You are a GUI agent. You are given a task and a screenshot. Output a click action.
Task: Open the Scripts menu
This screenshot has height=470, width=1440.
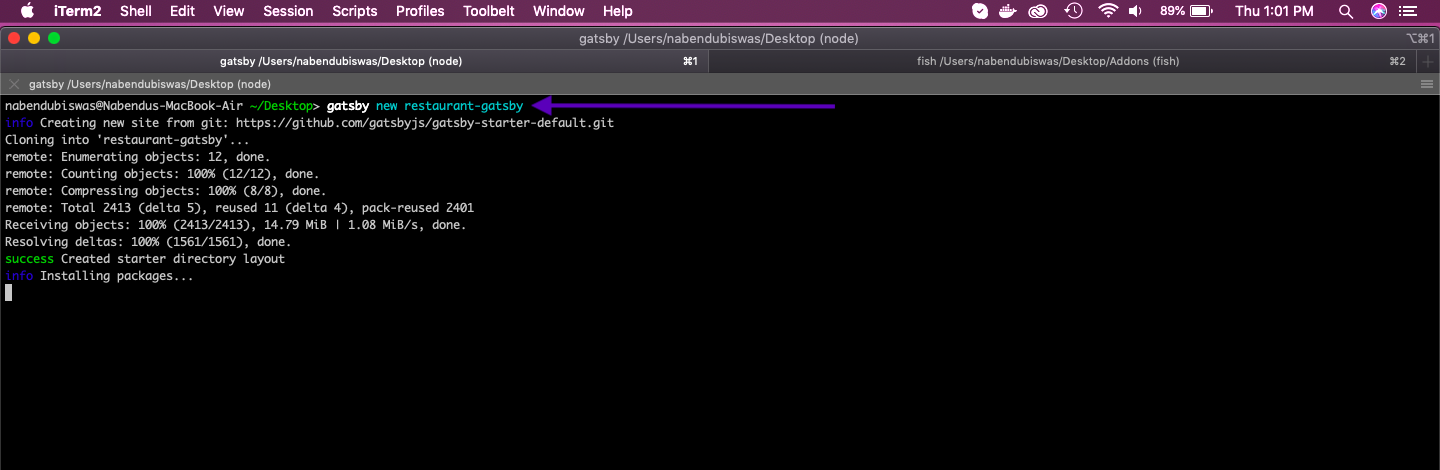355,11
